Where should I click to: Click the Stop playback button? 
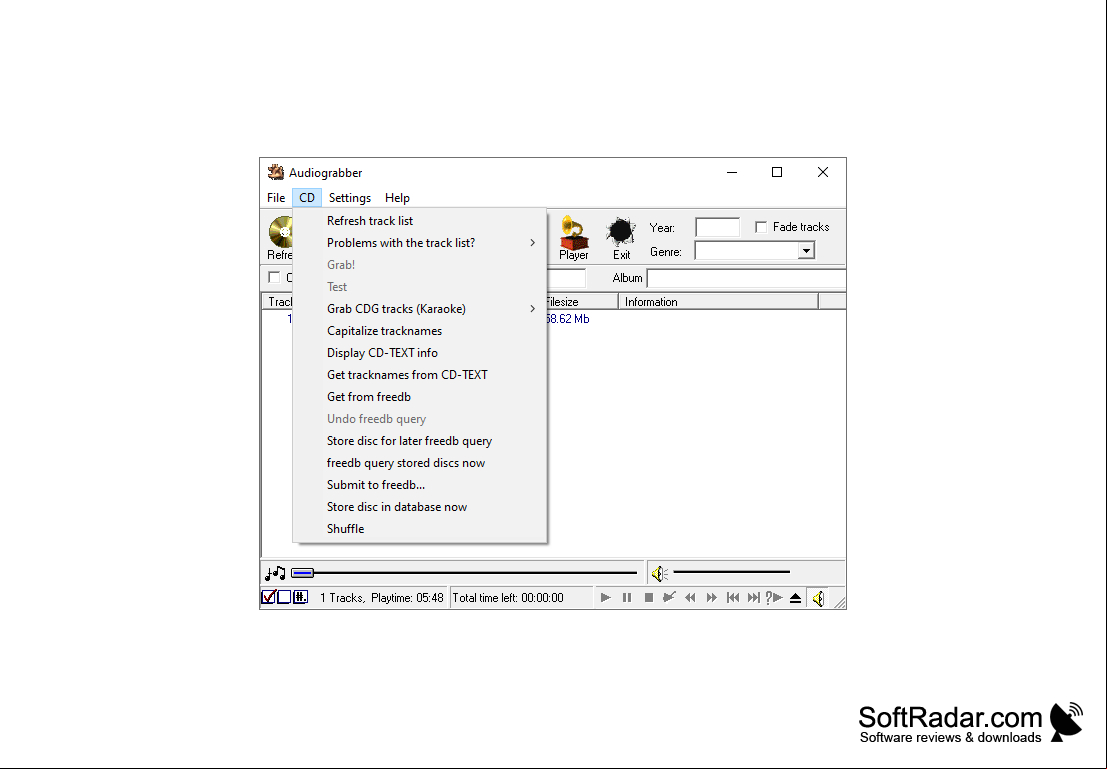click(648, 597)
